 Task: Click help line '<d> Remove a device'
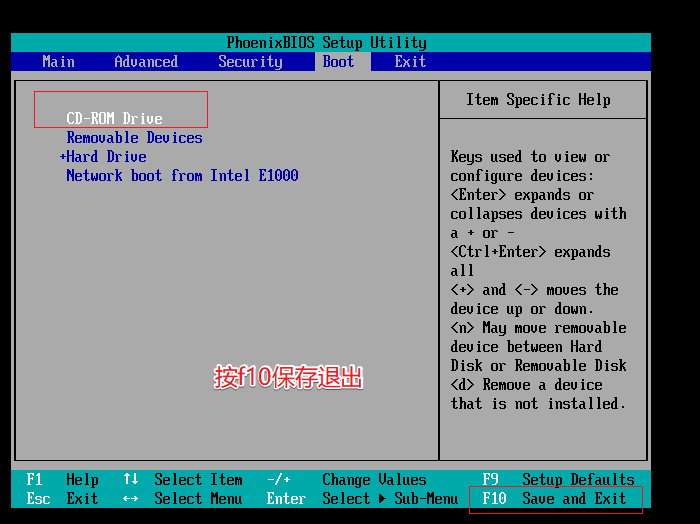tap(526, 385)
